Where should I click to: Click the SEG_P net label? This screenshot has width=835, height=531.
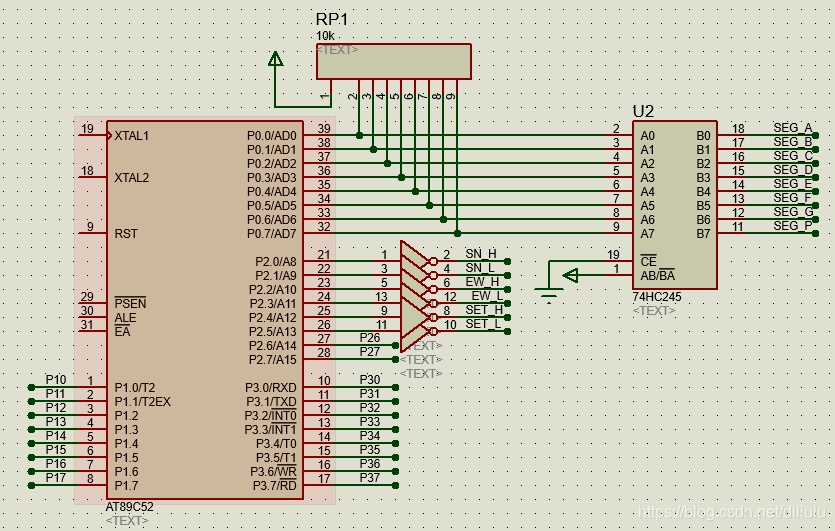point(792,226)
